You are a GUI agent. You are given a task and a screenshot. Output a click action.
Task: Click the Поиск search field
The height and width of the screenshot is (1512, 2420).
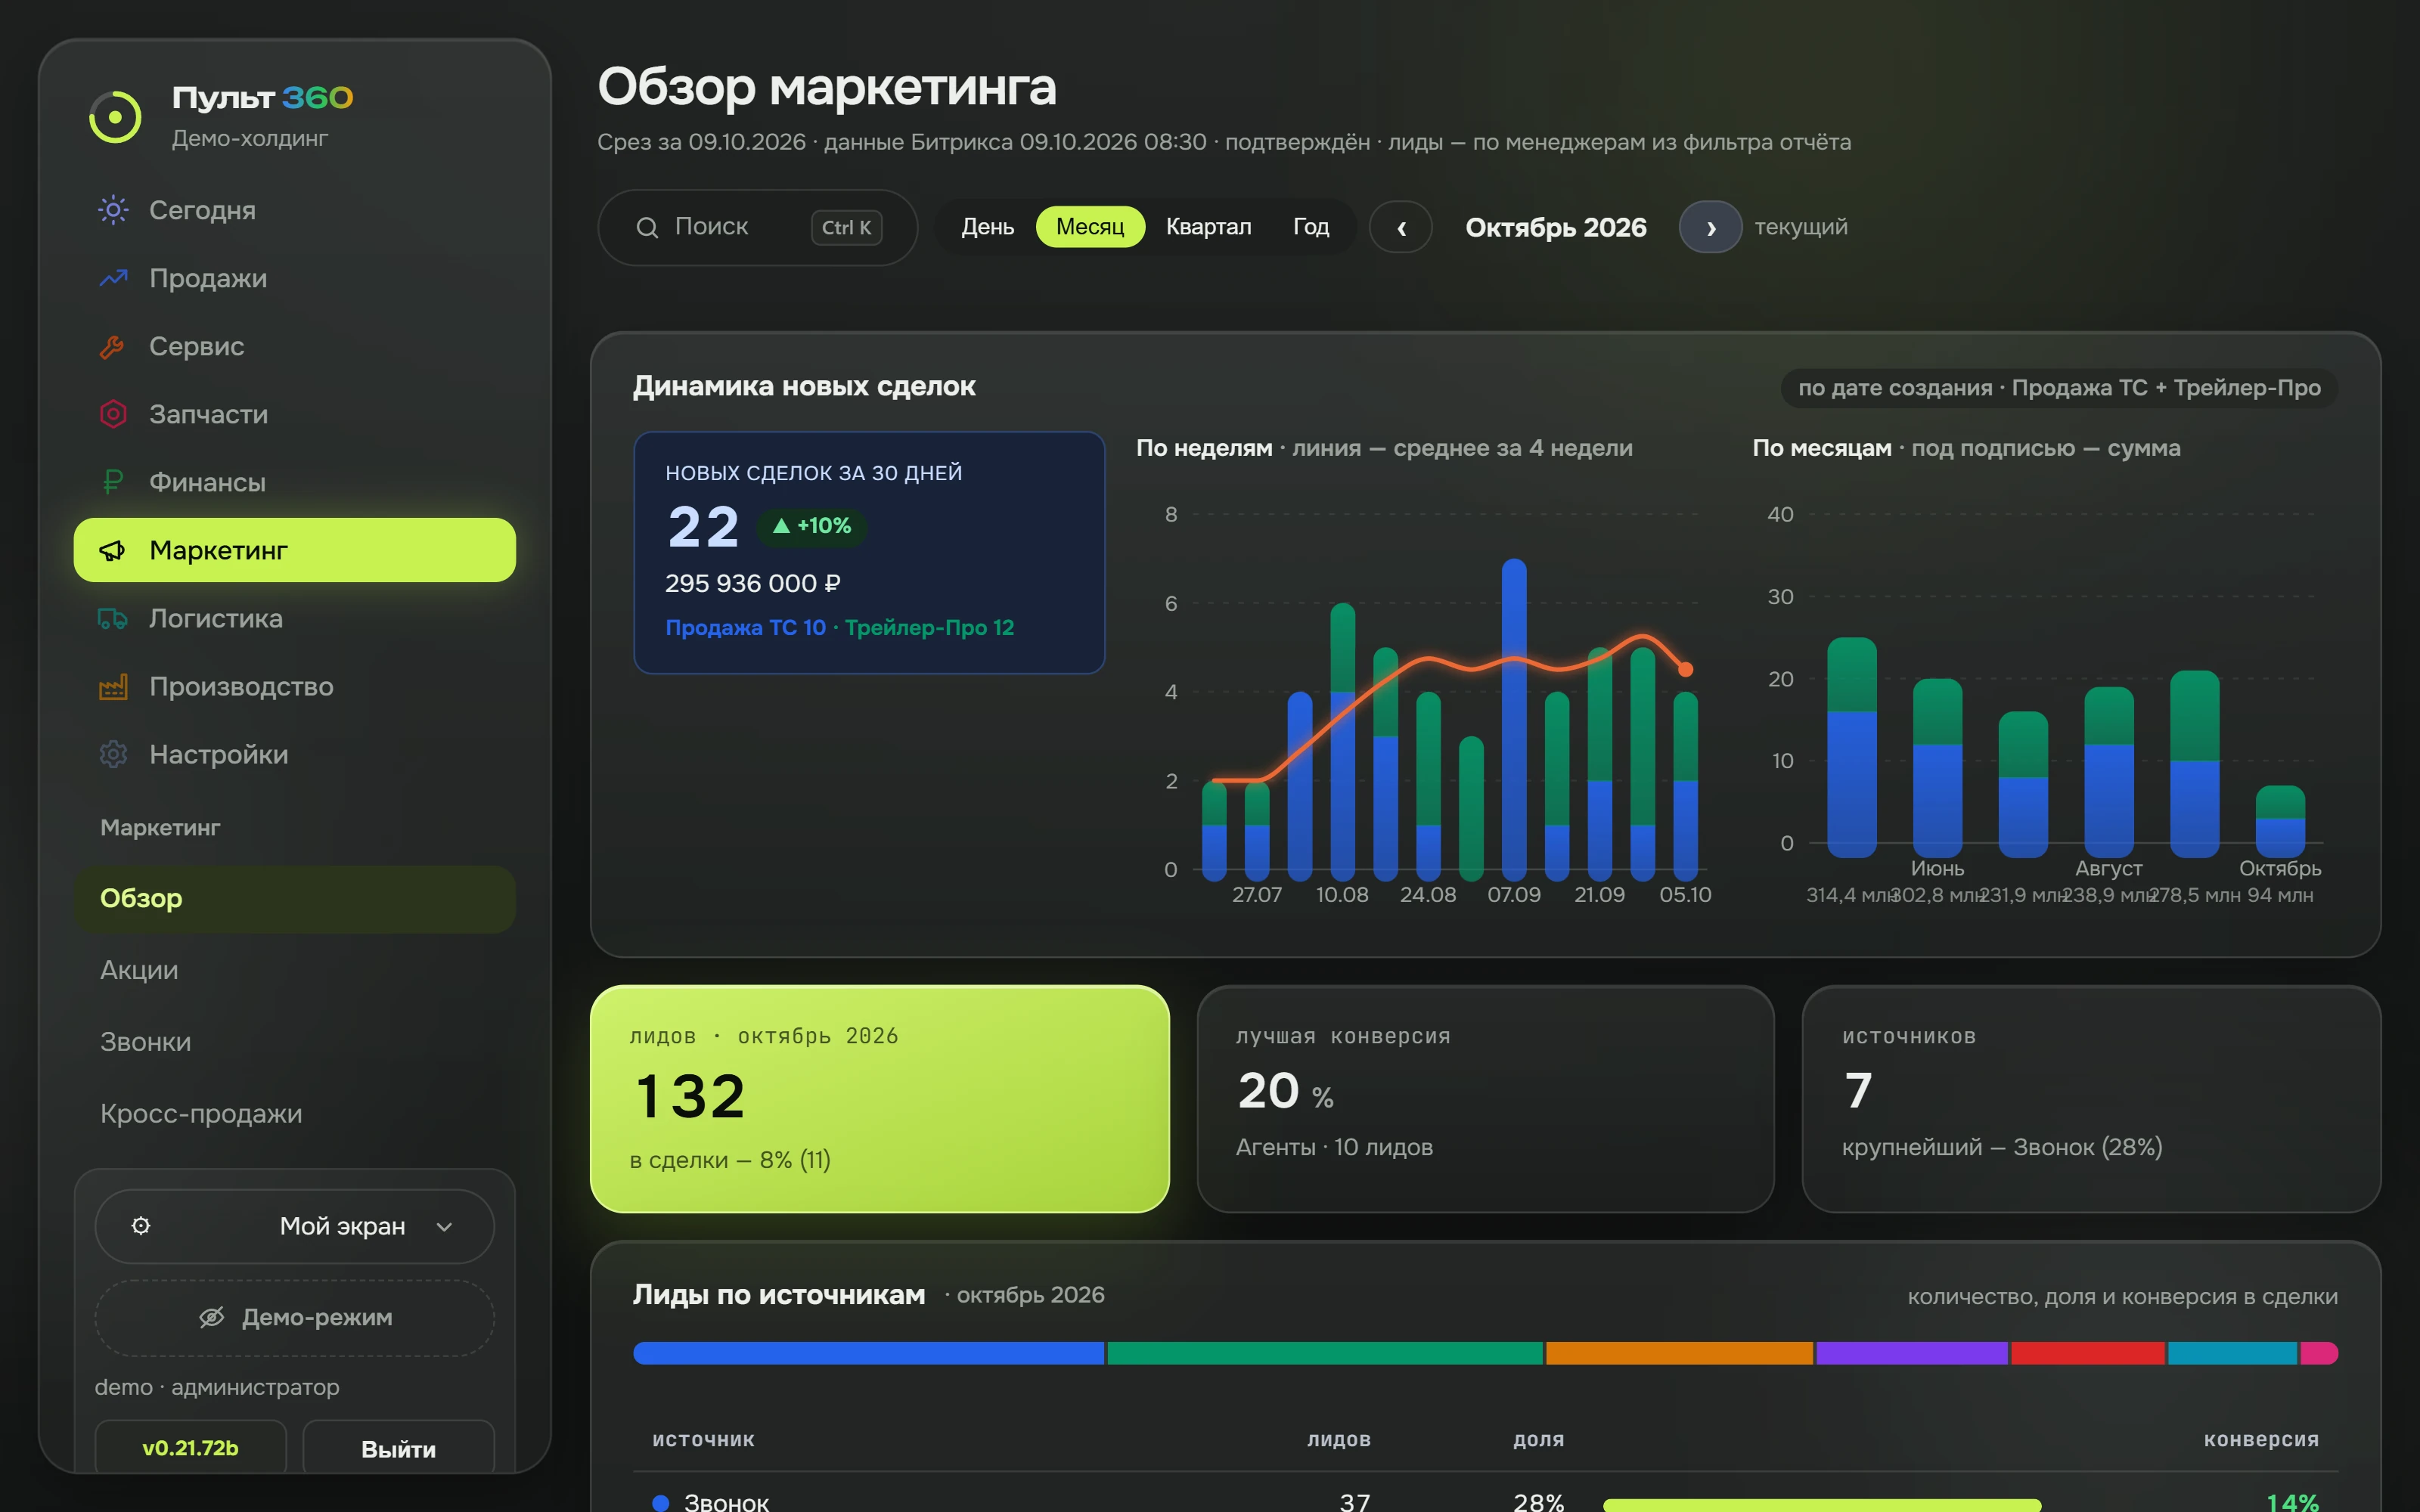[x=758, y=227]
